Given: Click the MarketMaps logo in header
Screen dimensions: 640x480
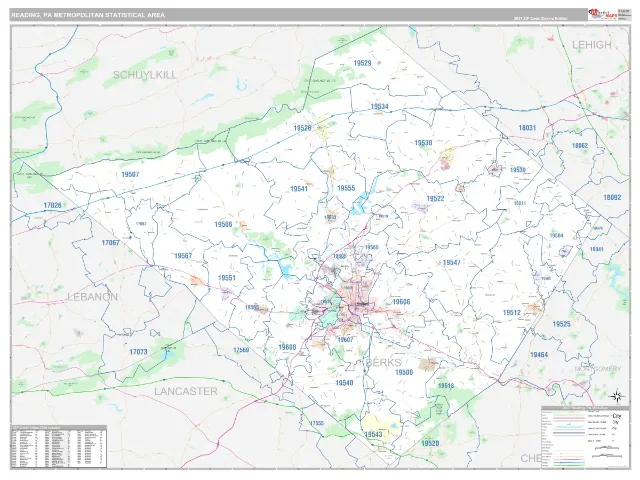Looking at the screenshot, I should pyautogui.click(x=602, y=14).
